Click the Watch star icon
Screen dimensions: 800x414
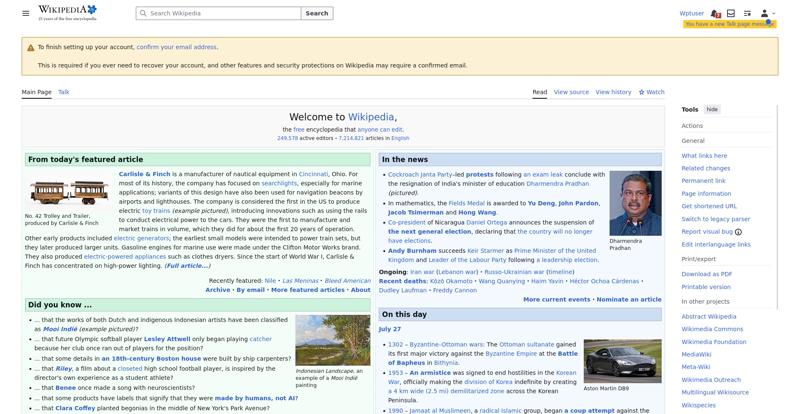click(642, 92)
